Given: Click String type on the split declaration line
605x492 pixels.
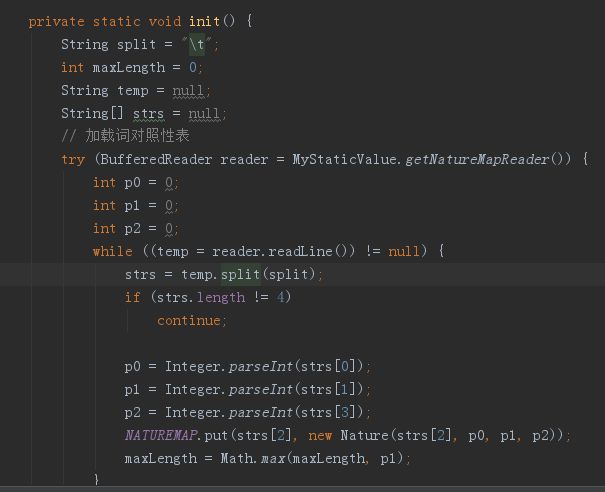Looking at the screenshot, I should click(84, 45).
